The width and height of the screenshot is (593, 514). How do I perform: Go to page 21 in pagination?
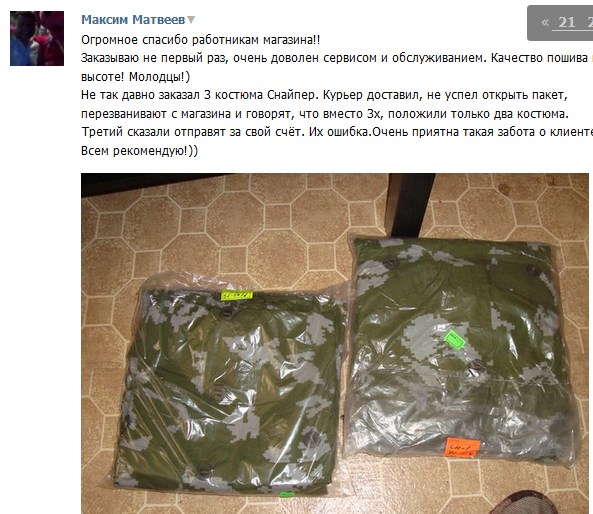point(567,22)
